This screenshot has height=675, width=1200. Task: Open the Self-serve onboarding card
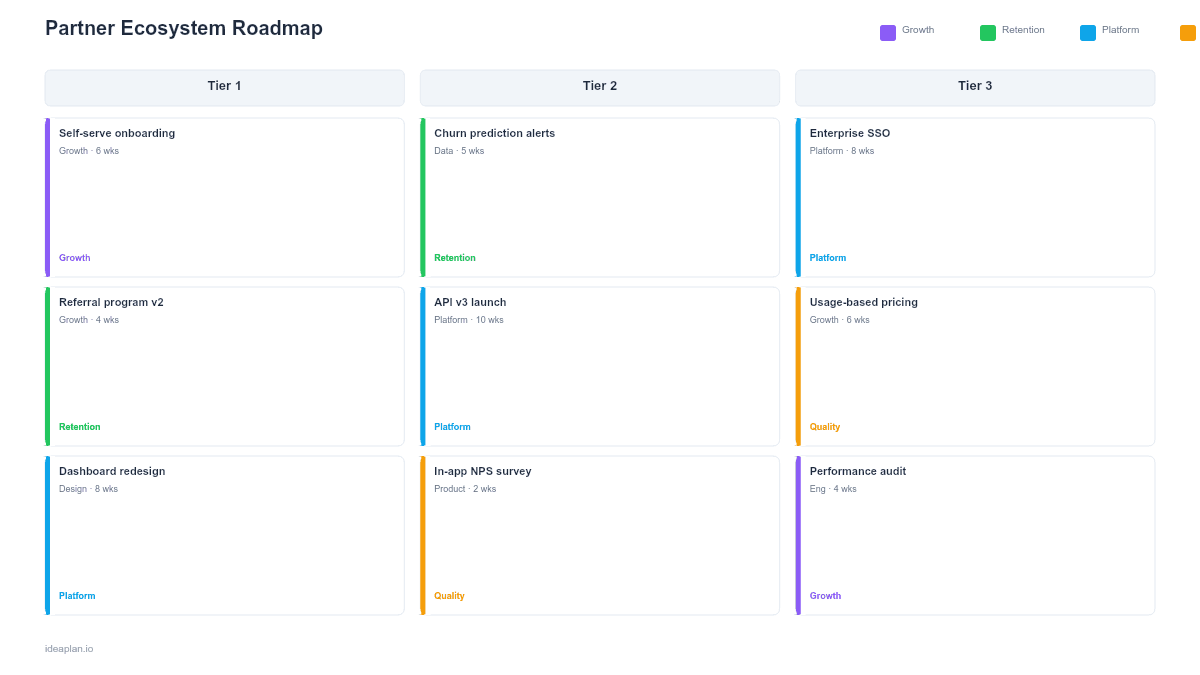pyautogui.click(x=224, y=196)
